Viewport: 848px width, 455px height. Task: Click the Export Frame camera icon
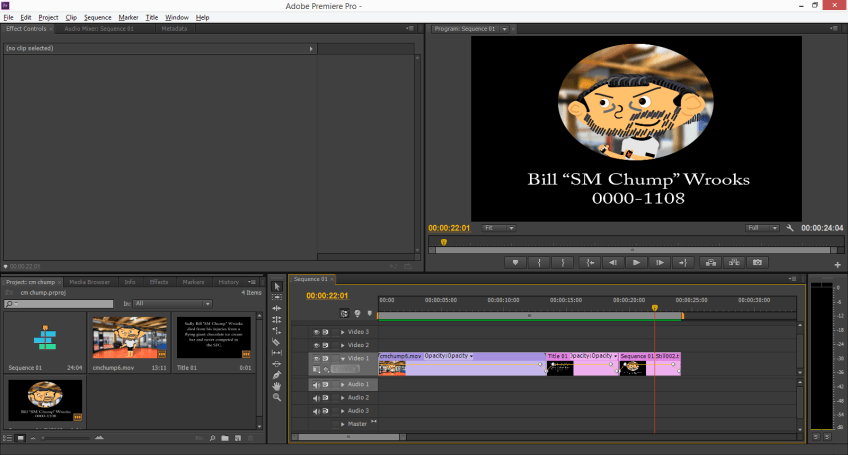(758, 262)
